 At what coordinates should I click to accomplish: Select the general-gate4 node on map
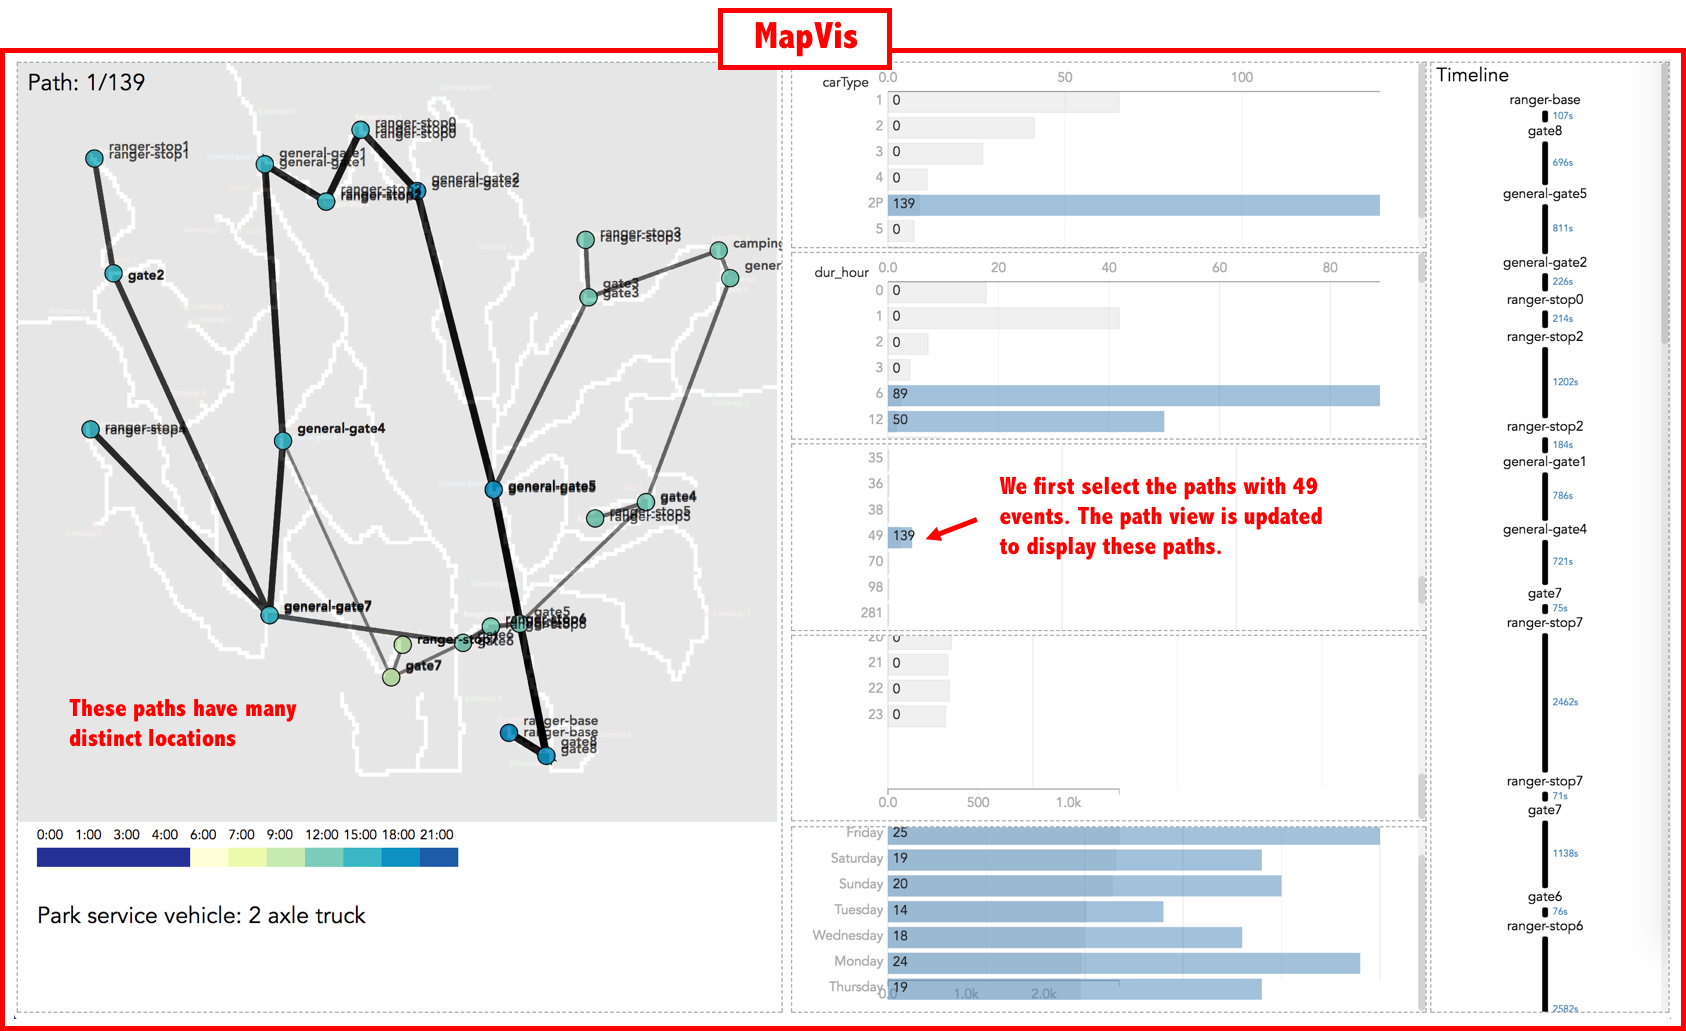pos(283,441)
